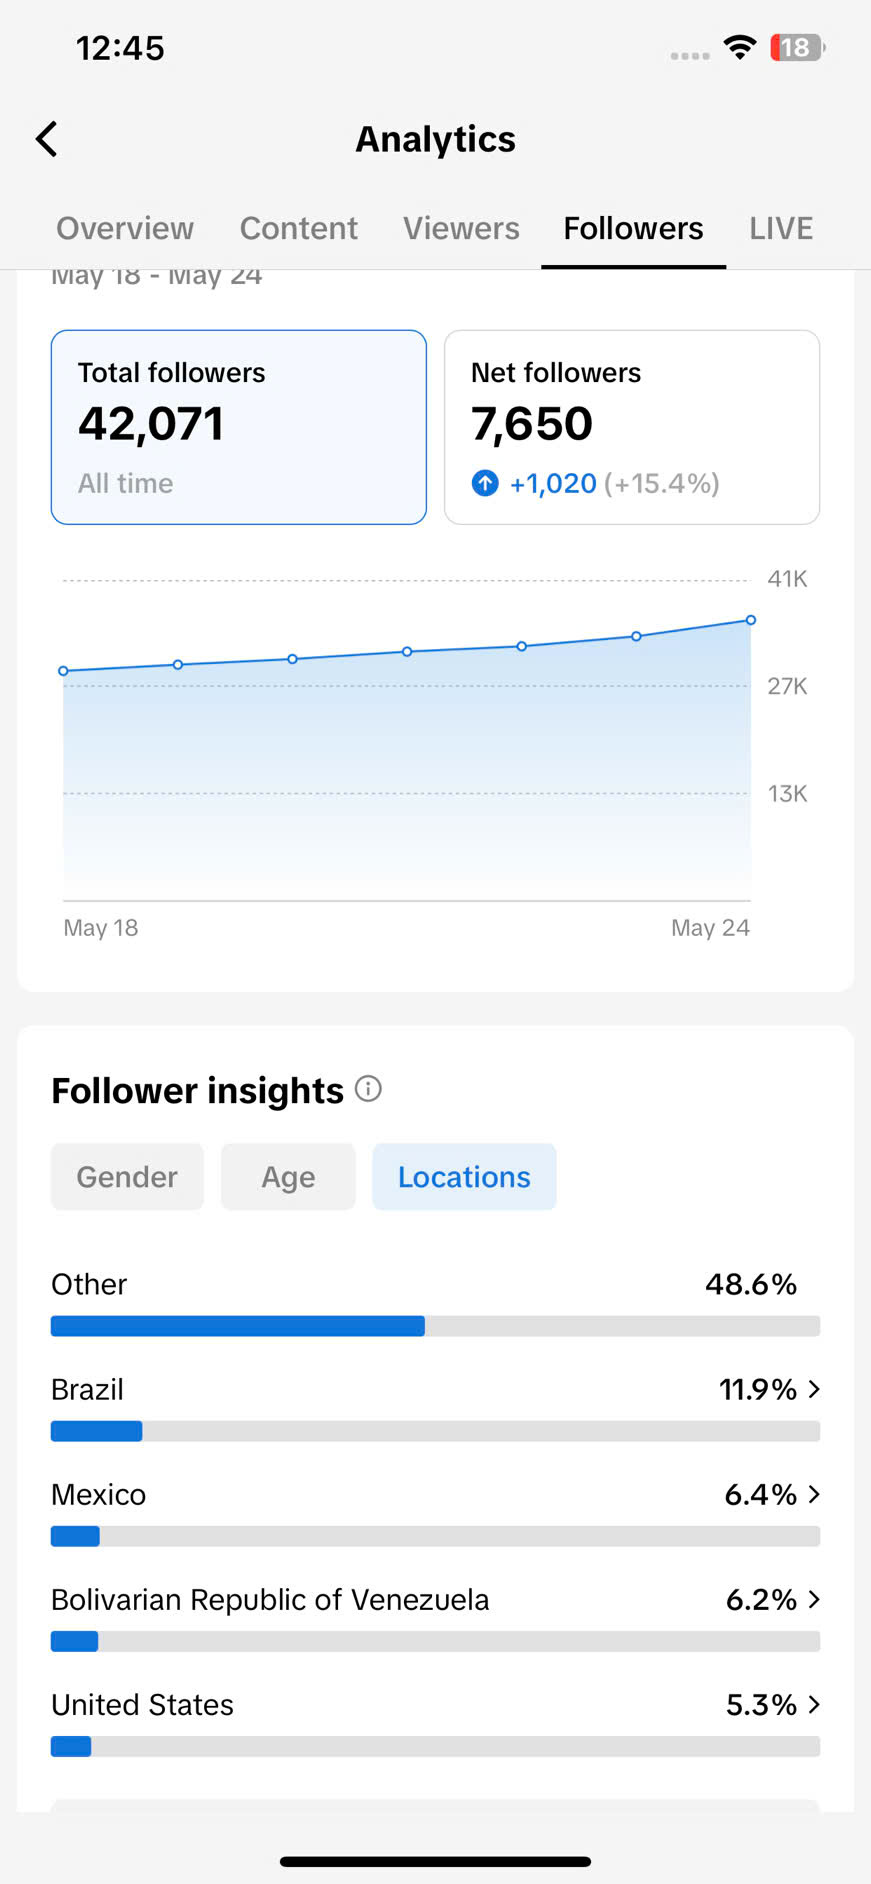Open the LIVE tab
The height and width of the screenshot is (1884, 871).
[x=781, y=228]
